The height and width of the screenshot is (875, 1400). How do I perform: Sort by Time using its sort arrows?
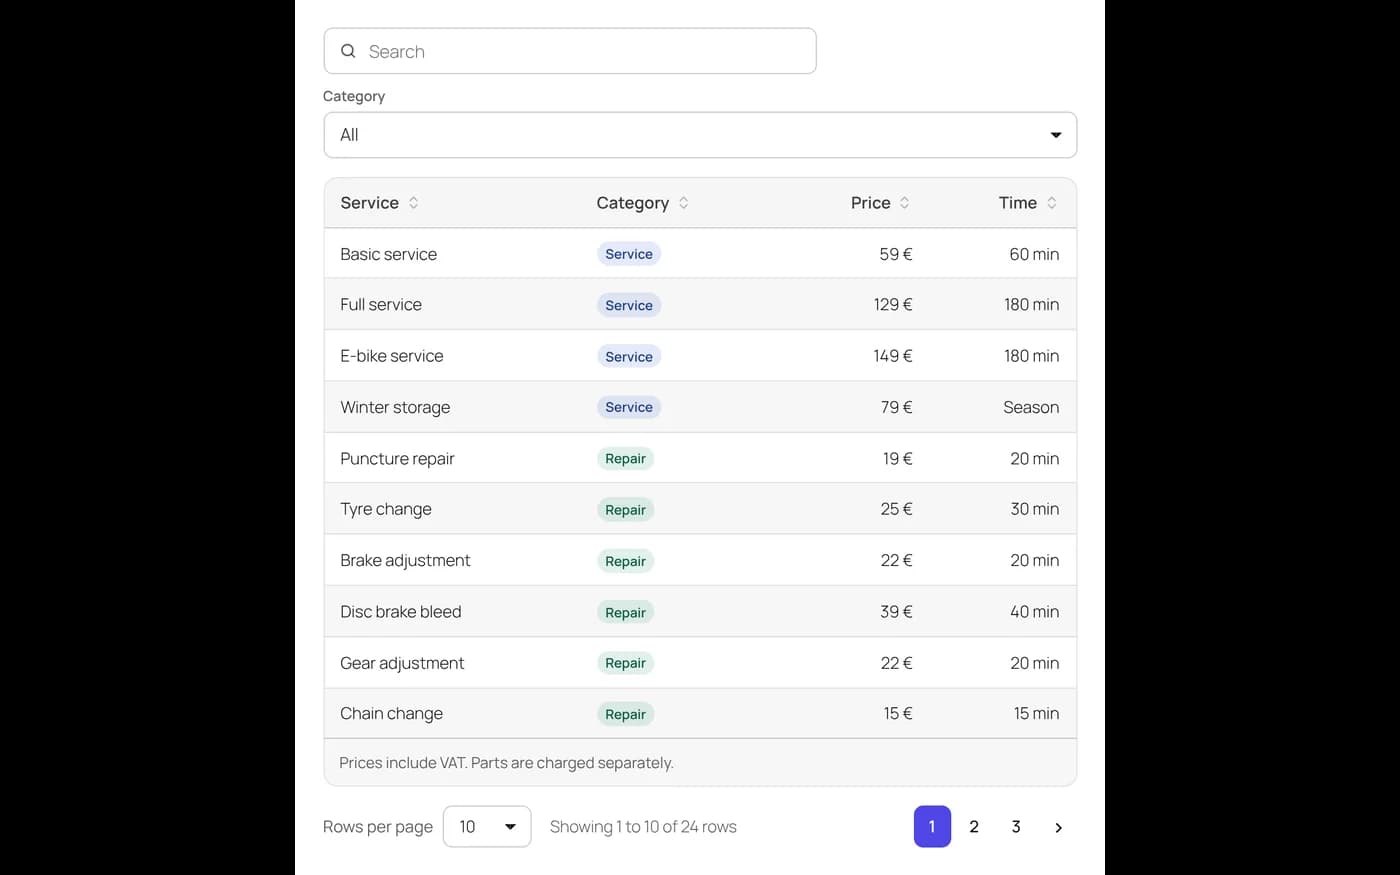(1052, 203)
